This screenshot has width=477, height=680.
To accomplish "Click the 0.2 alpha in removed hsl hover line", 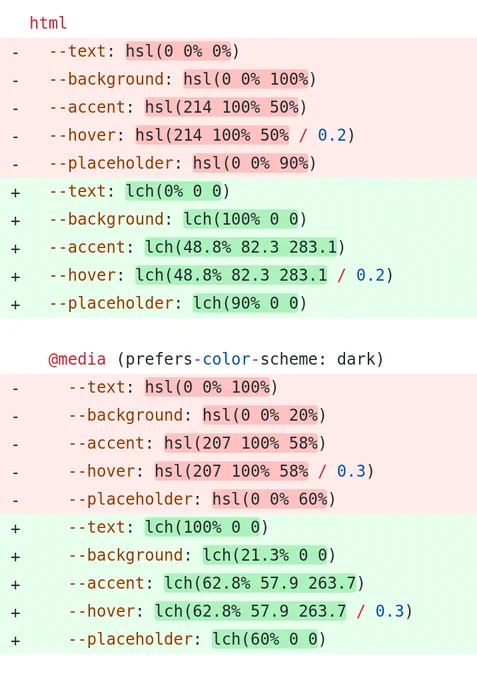I will pyautogui.click(x=332, y=135).
